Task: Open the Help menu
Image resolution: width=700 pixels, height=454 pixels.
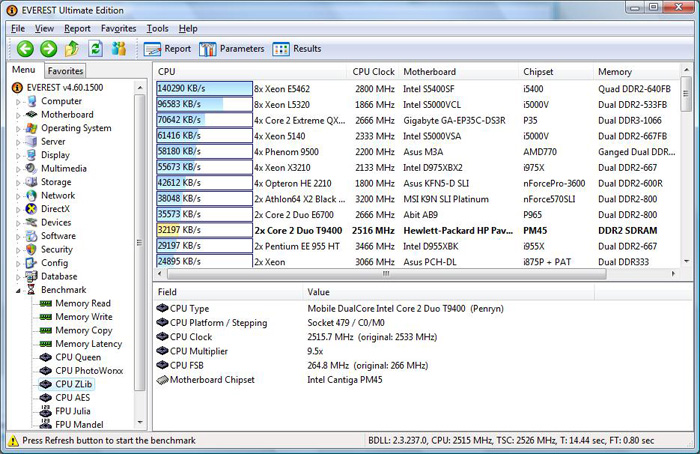Action: click(188, 29)
